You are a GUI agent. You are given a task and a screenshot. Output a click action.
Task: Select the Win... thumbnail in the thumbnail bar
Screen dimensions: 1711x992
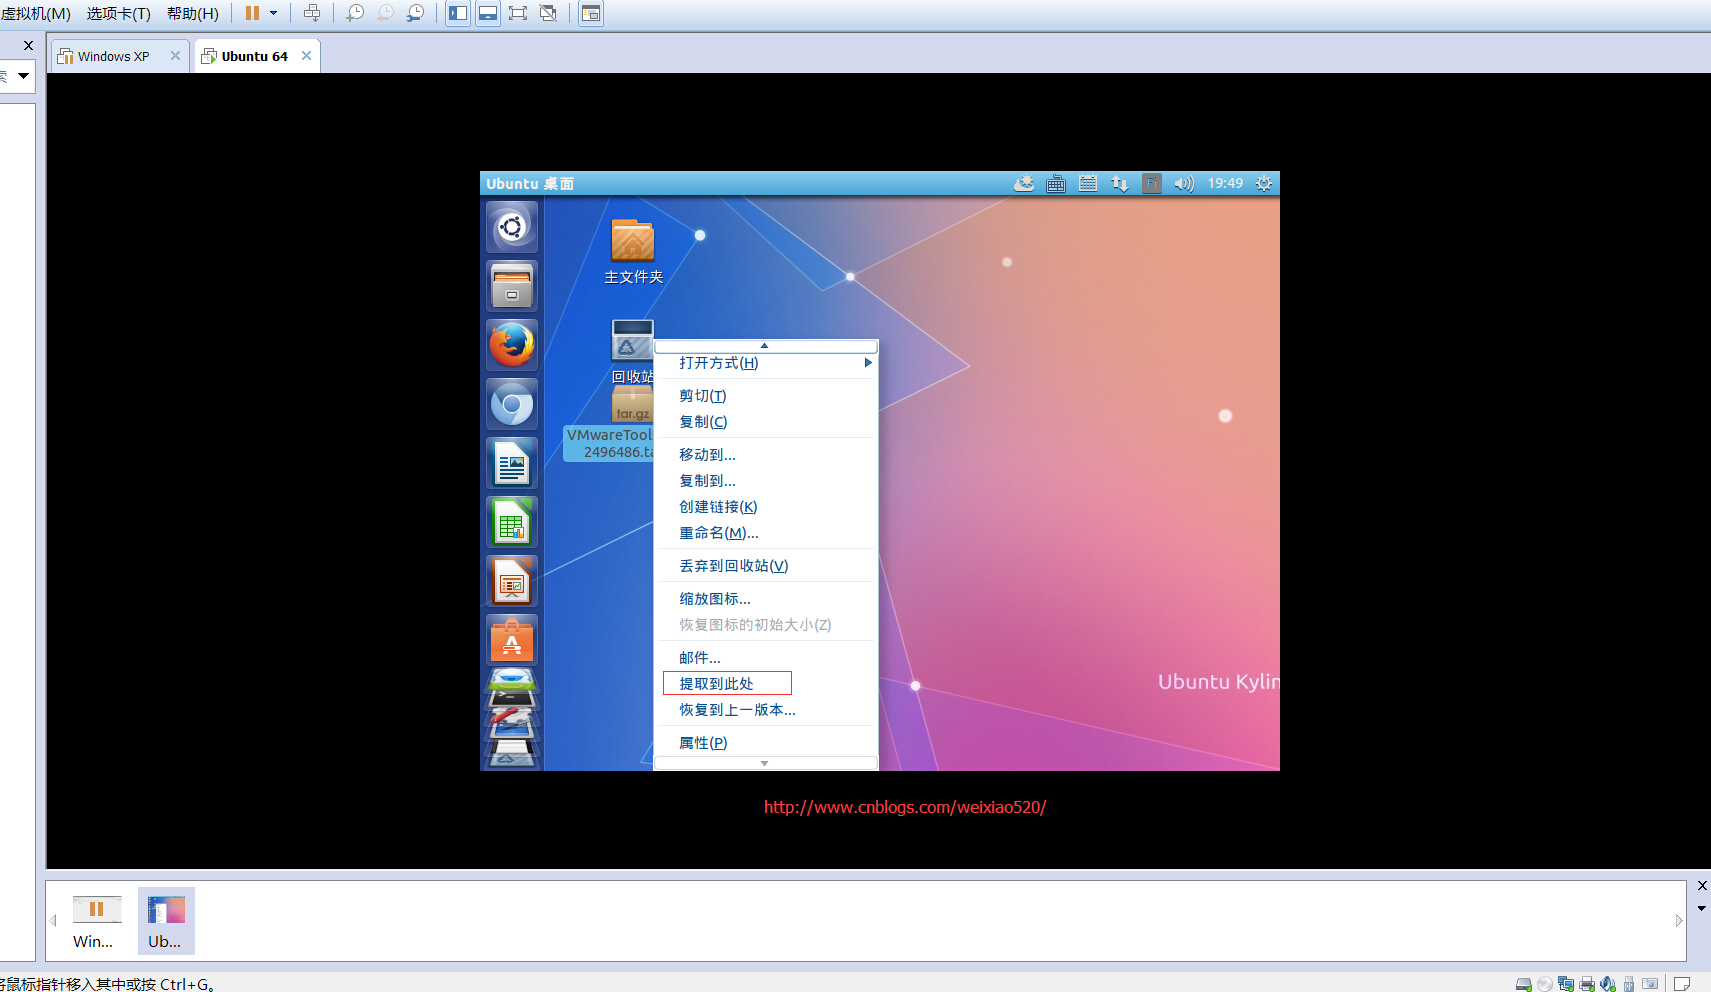click(96, 921)
